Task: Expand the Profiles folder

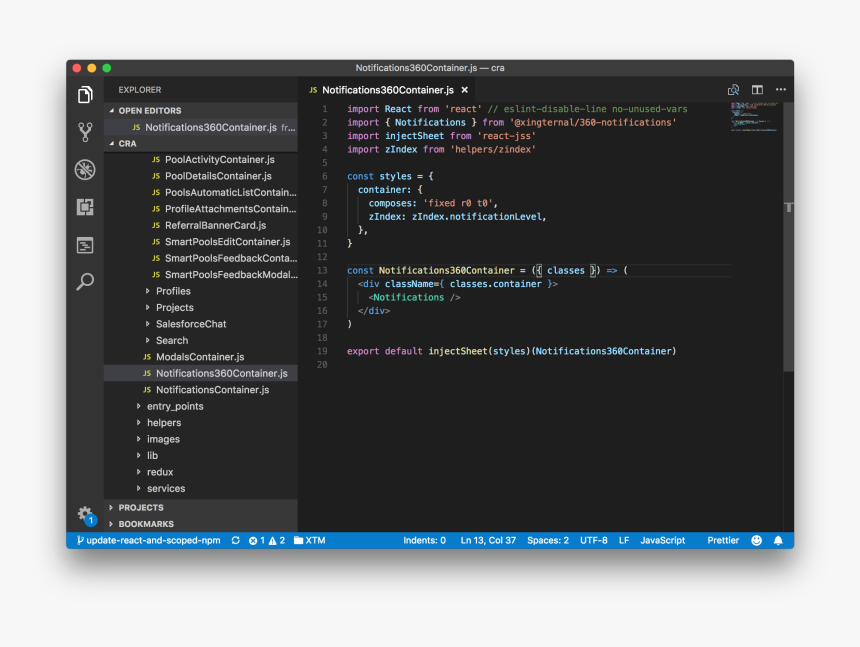Action: 172,291
